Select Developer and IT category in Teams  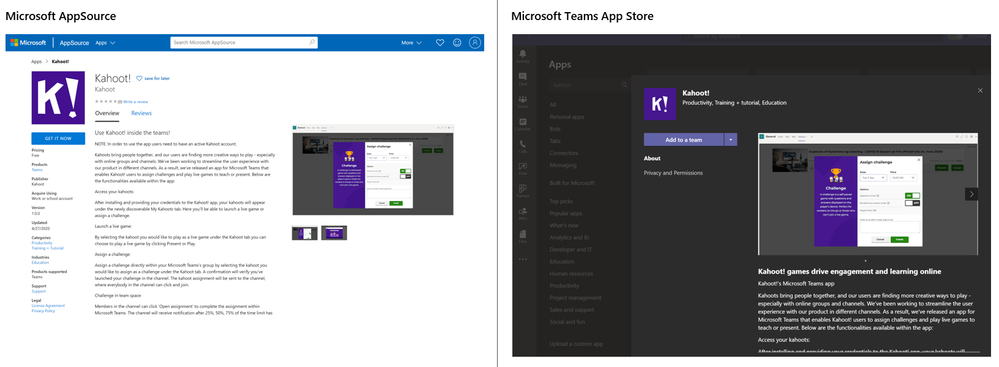tap(570, 250)
